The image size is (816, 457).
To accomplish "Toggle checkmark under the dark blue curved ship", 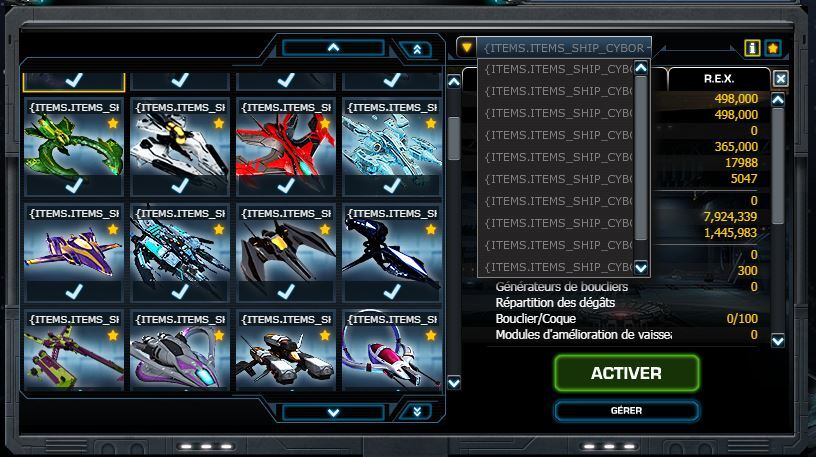I will coord(391,291).
